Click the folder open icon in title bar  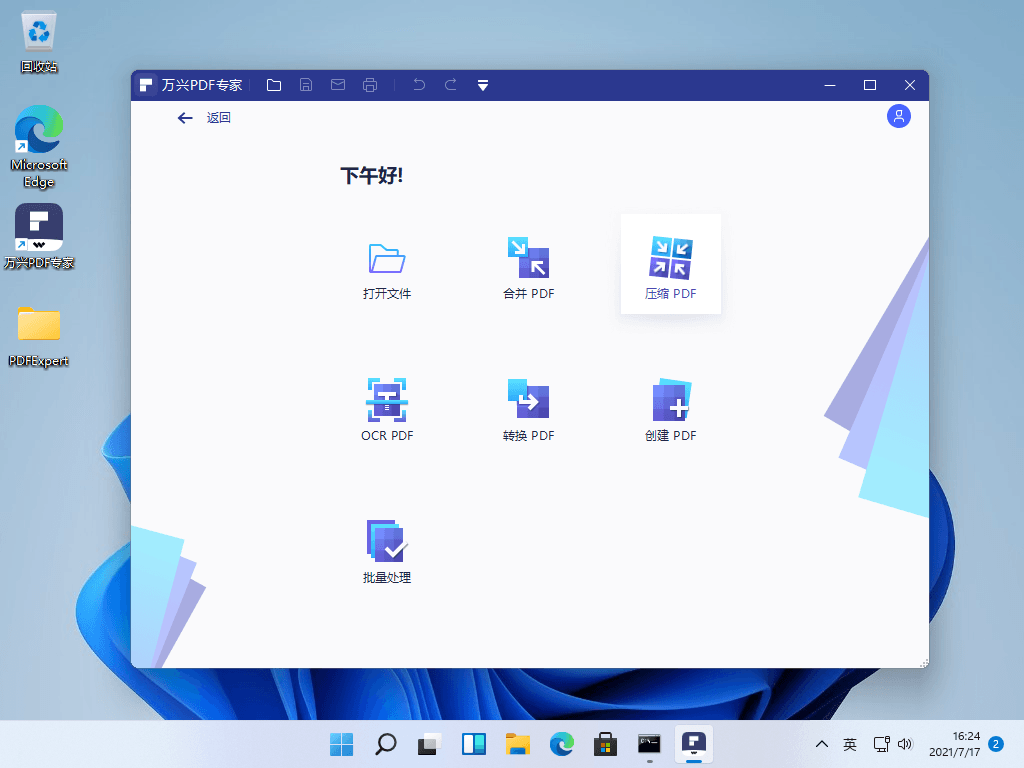tap(274, 85)
